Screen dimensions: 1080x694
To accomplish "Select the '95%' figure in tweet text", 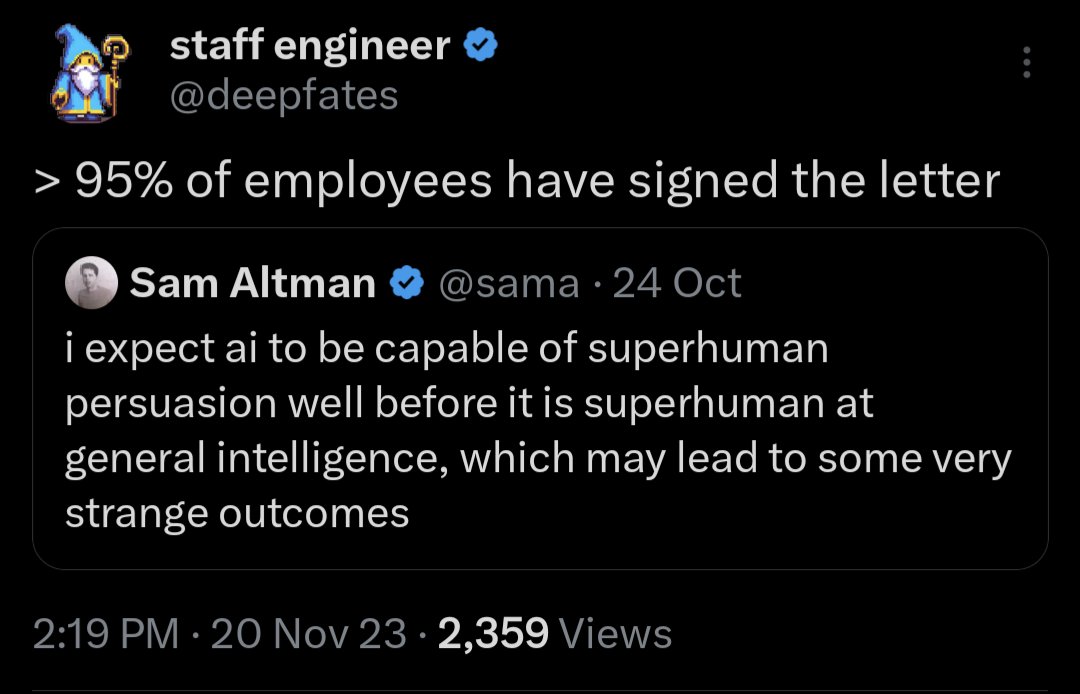I will (124, 182).
